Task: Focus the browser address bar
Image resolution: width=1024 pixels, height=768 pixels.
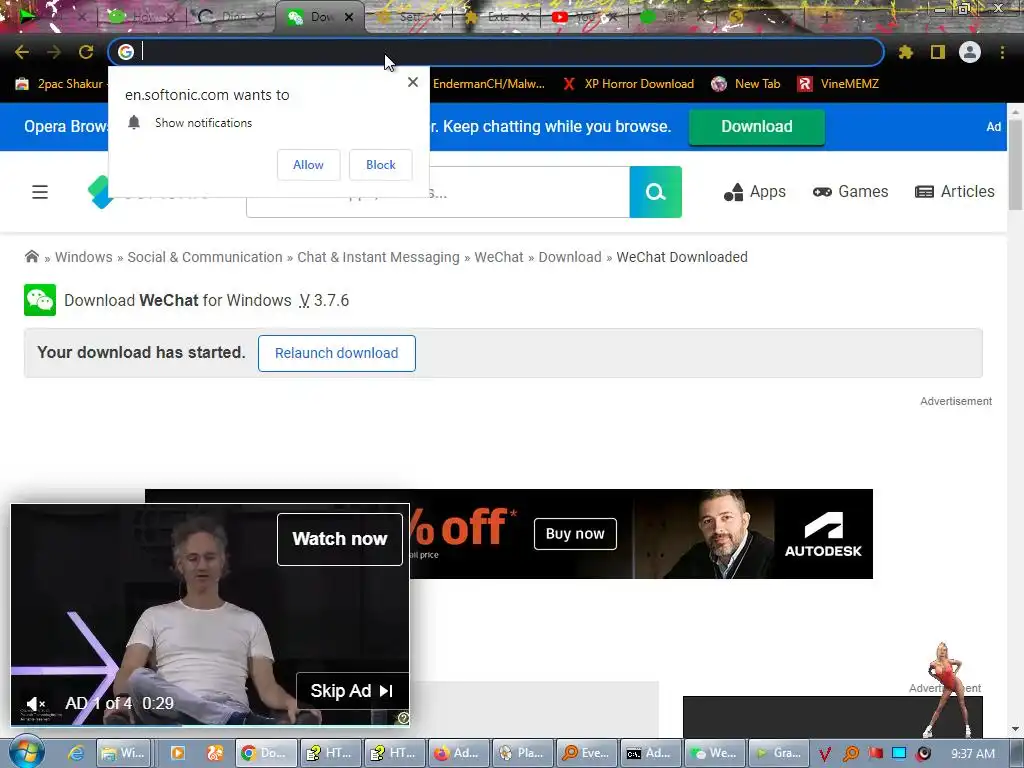Action: pos(496,52)
